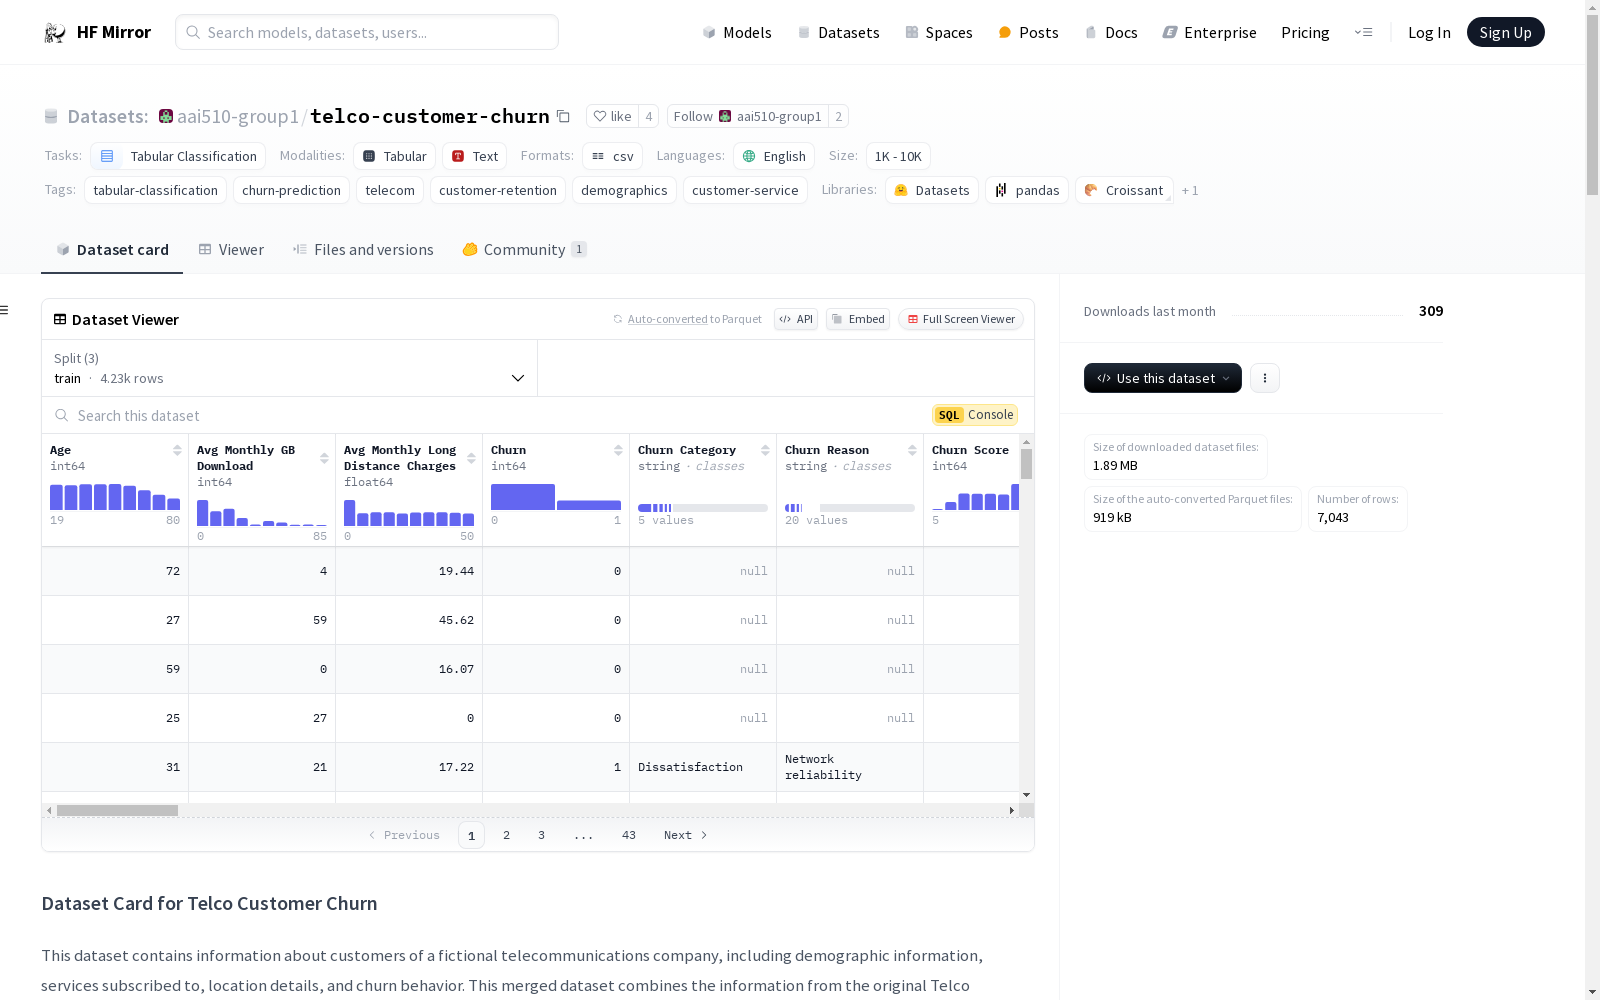
Task: Click the Age distribution histogram
Action: click(x=115, y=497)
